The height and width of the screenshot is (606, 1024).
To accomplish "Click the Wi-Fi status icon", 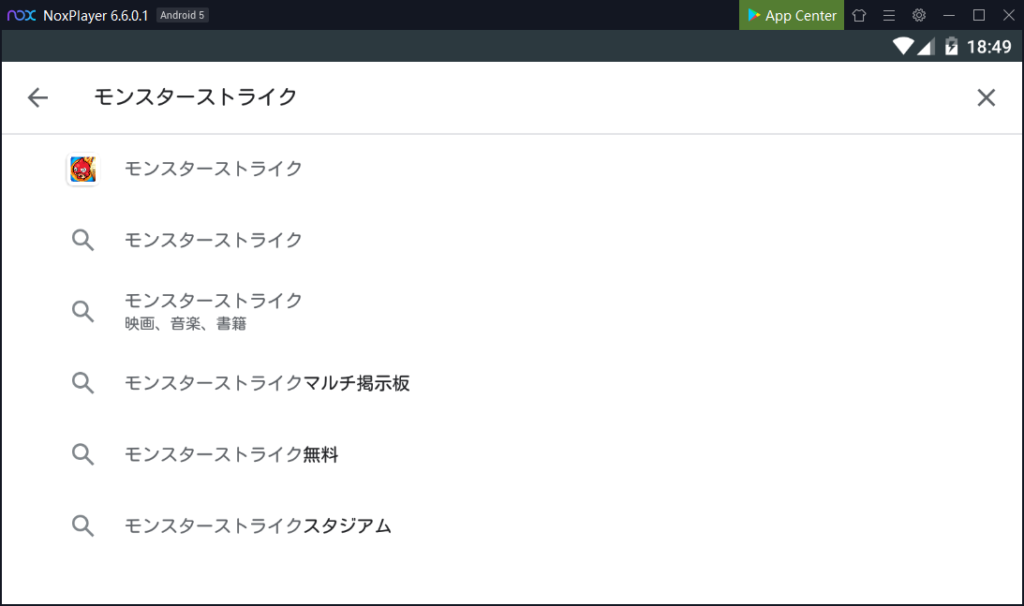I will (x=903, y=46).
